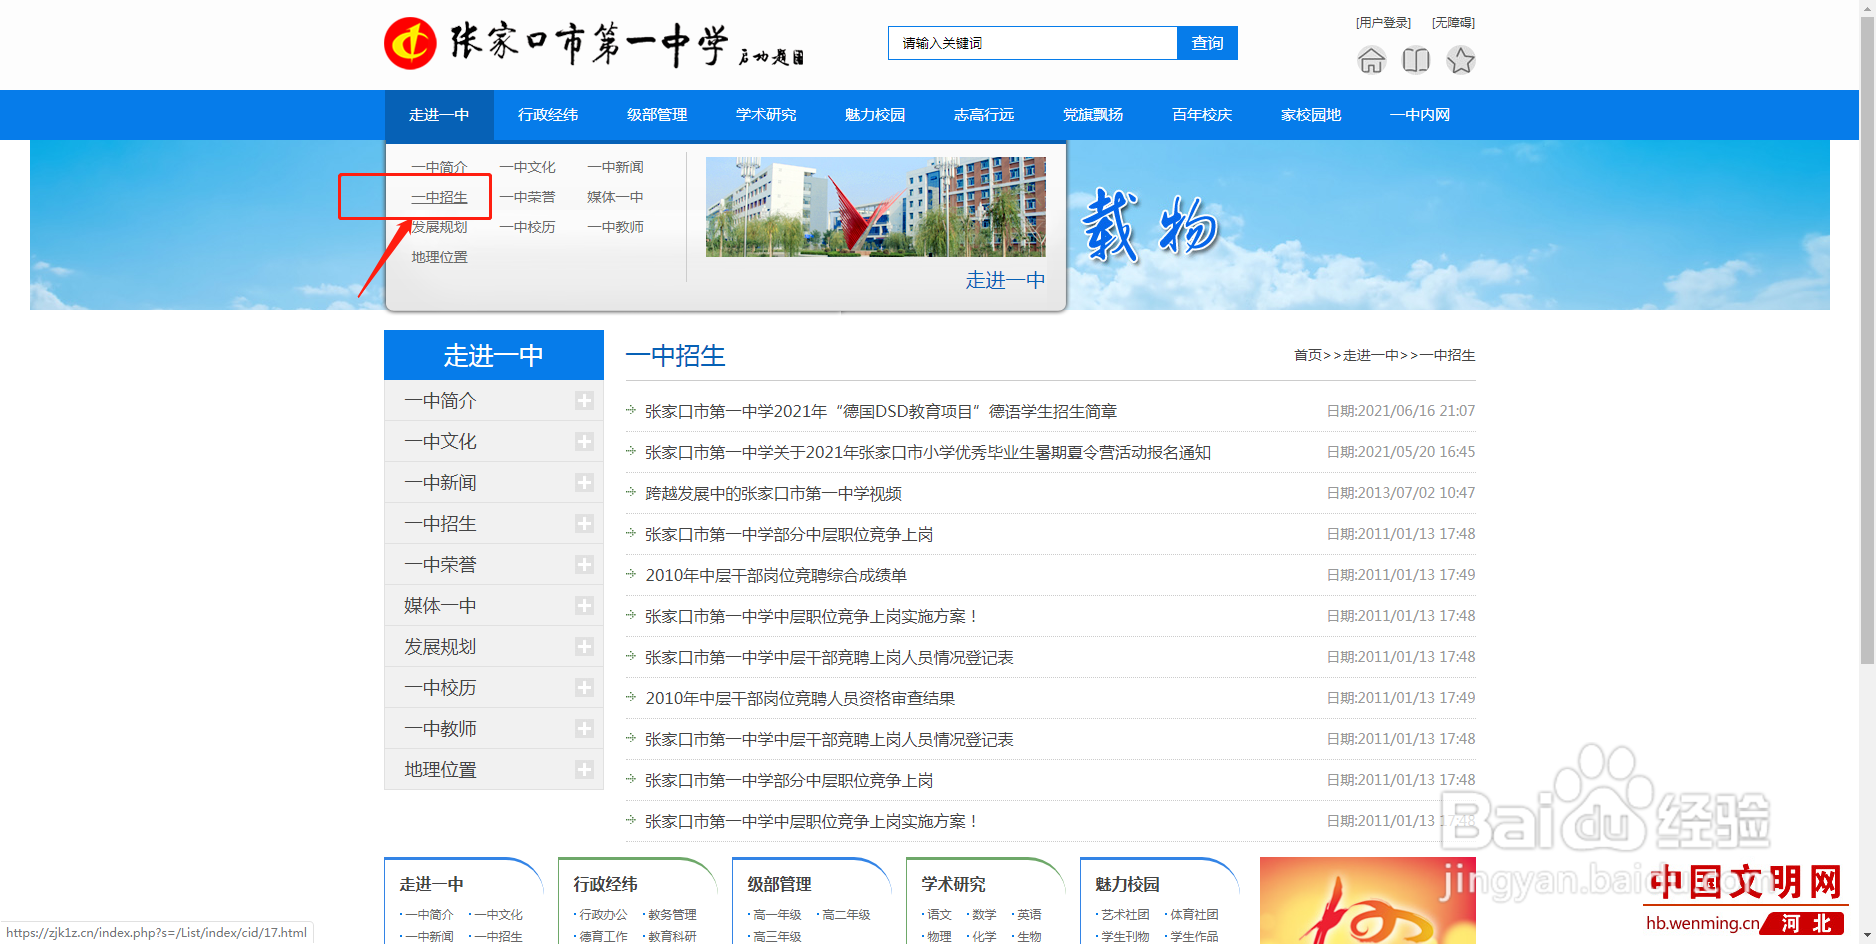Click the 用户登录 login link

coord(1383,22)
